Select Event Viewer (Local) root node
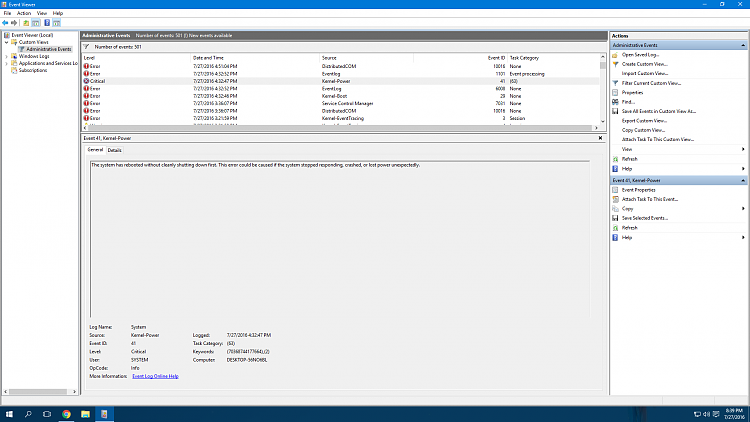Screen dimensions: 750x422 tap(32, 35)
